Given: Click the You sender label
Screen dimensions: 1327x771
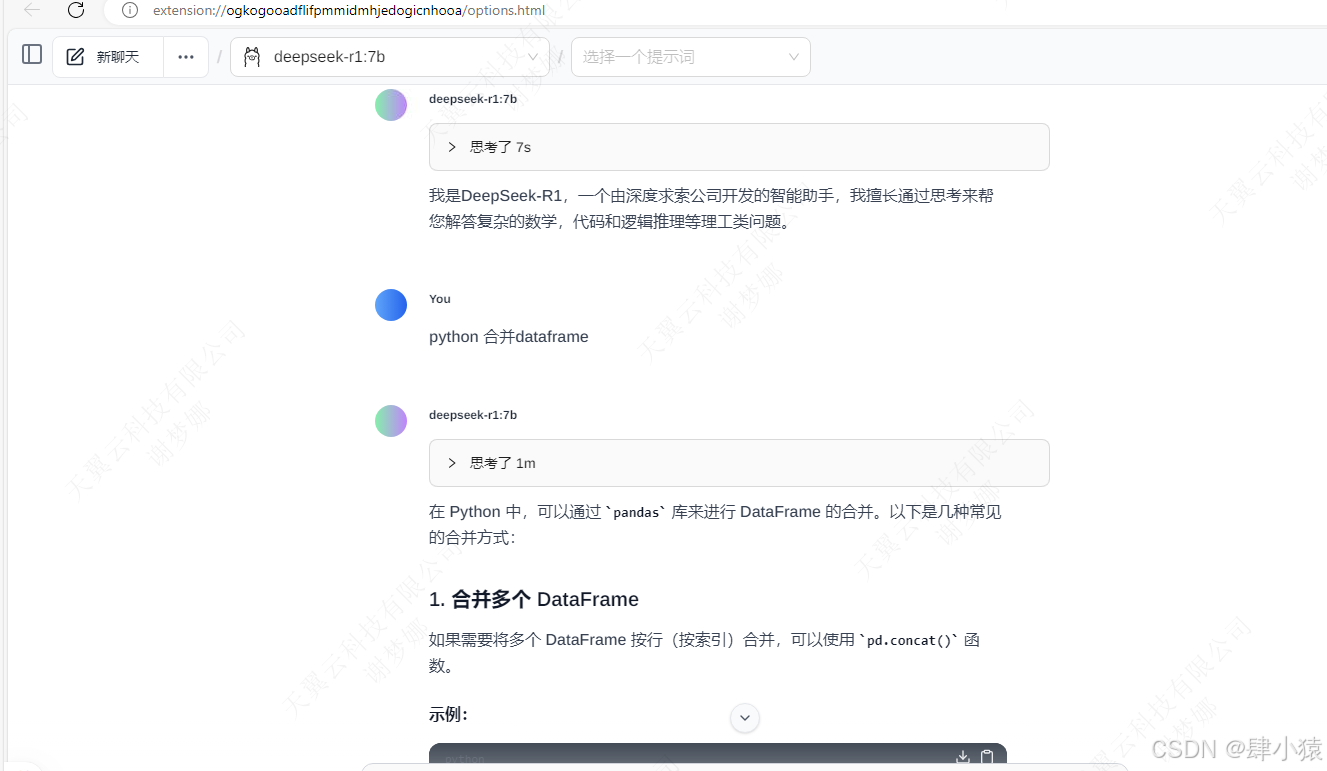Looking at the screenshot, I should tap(440, 299).
